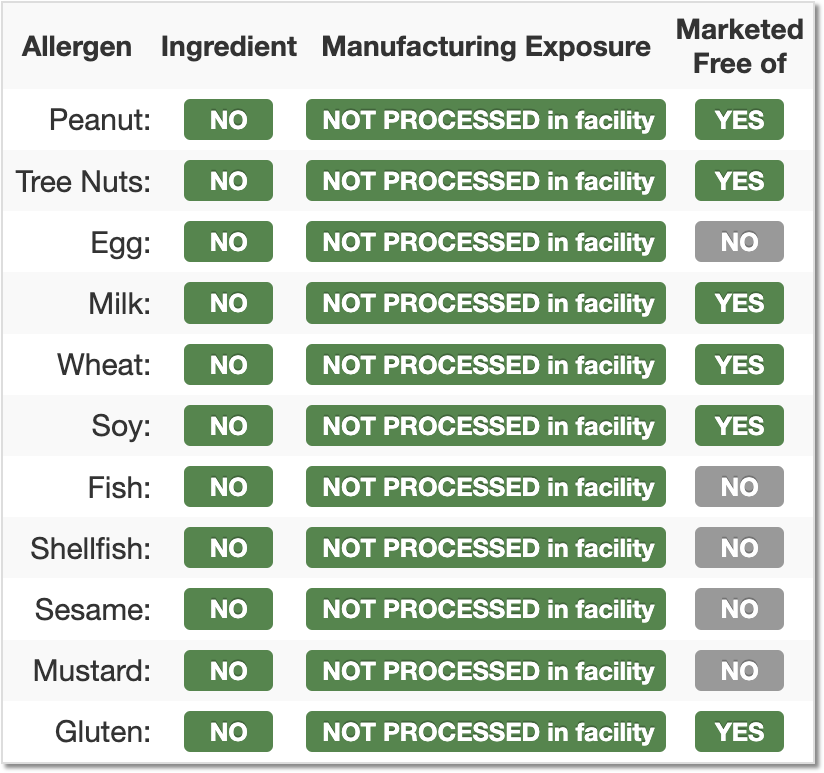Select the Mustard row label
This screenshot has height=773, width=824.
click(92, 671)
